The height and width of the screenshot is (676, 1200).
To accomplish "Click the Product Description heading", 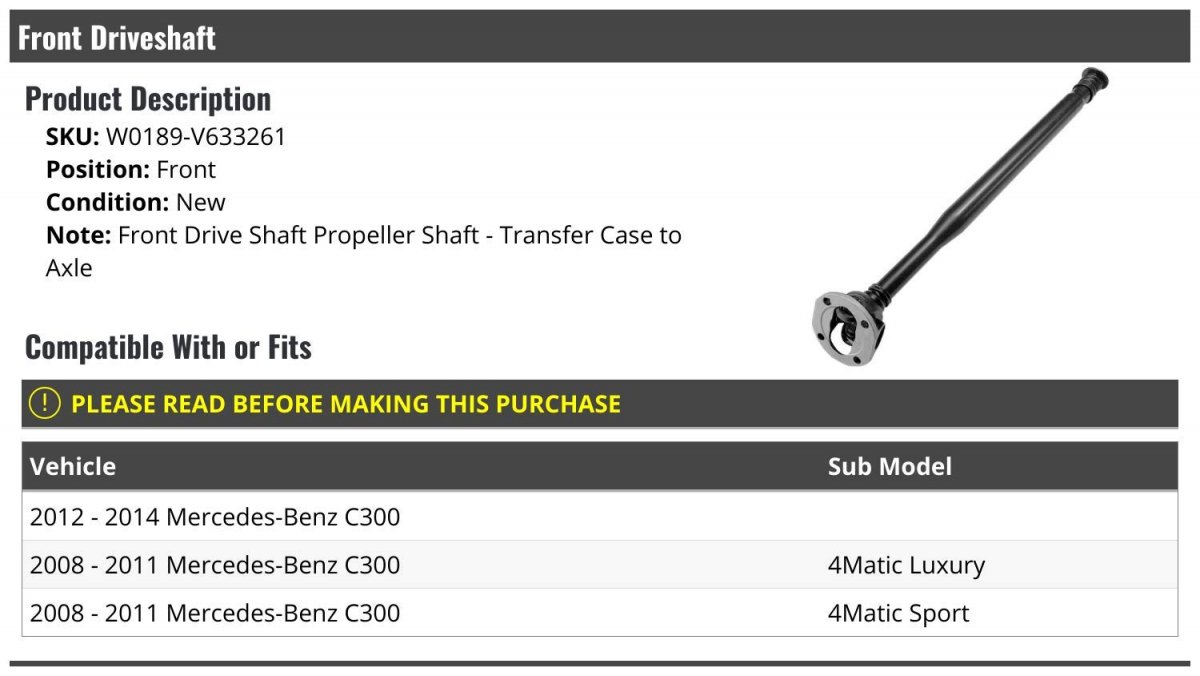I will click(148, 99).
